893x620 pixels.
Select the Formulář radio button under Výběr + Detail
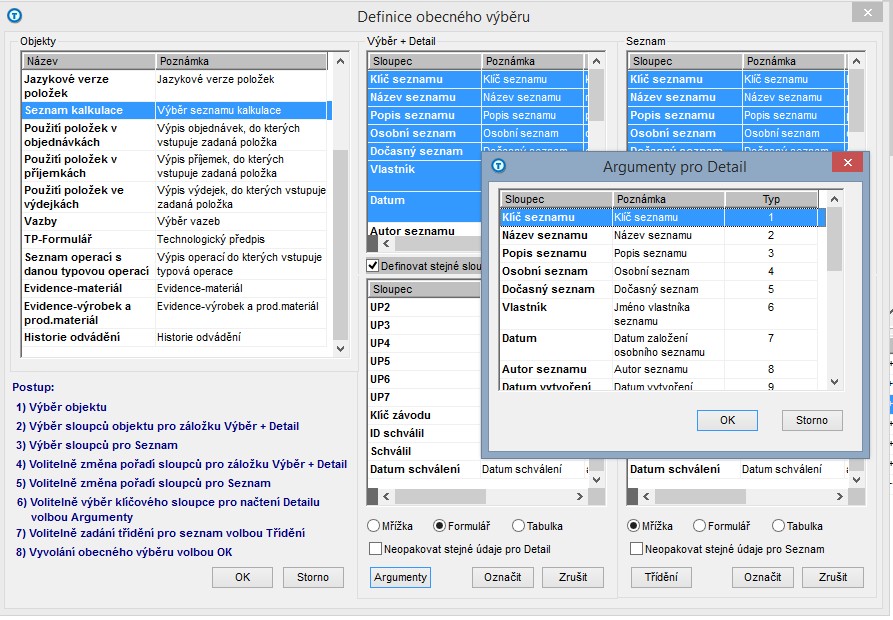[439, 526]
